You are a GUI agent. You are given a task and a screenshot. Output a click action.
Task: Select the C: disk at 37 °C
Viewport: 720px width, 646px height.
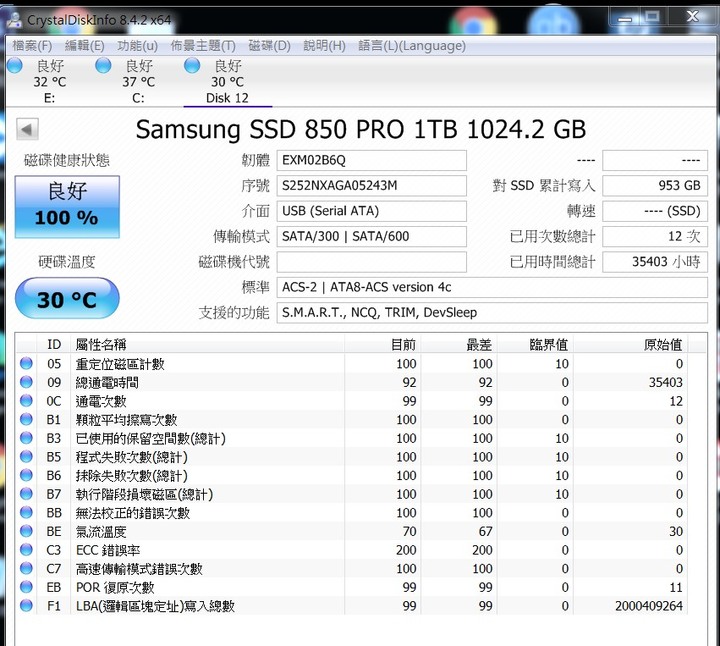click(x=138, y=82)
